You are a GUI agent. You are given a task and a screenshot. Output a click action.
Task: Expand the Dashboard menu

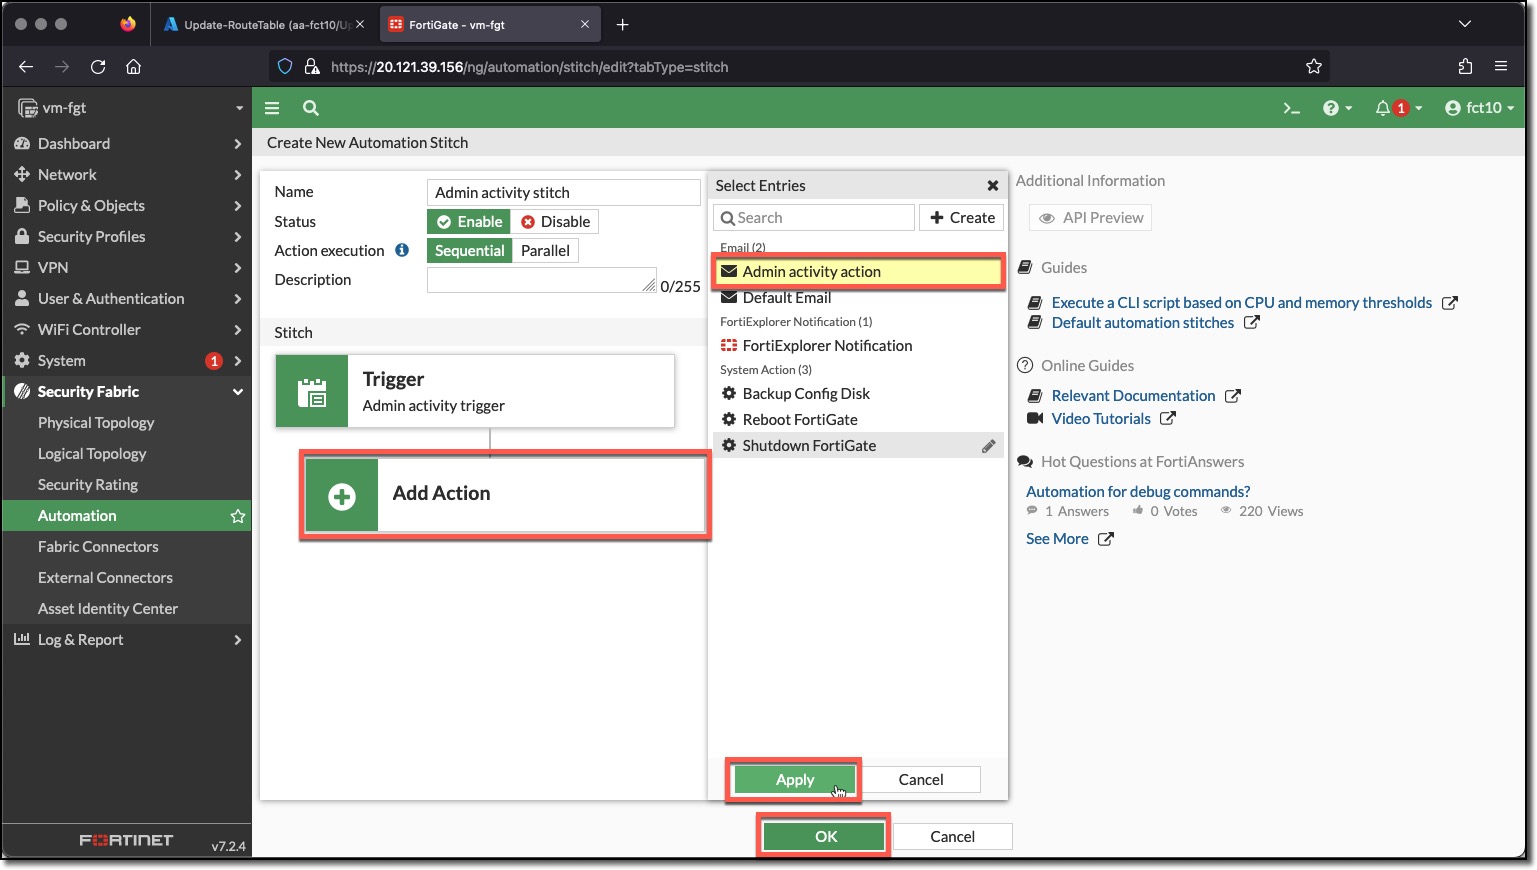pyautogui.click(x=127, y=144)
